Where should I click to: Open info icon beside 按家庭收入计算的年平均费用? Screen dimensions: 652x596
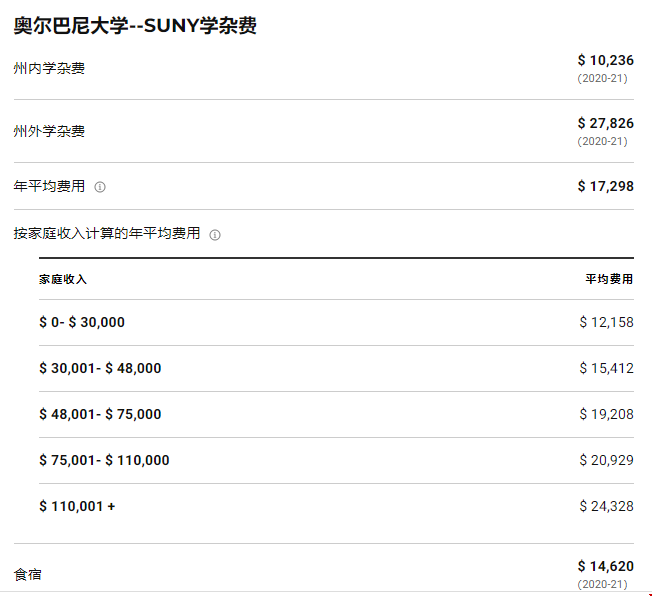tap(215, 235)
